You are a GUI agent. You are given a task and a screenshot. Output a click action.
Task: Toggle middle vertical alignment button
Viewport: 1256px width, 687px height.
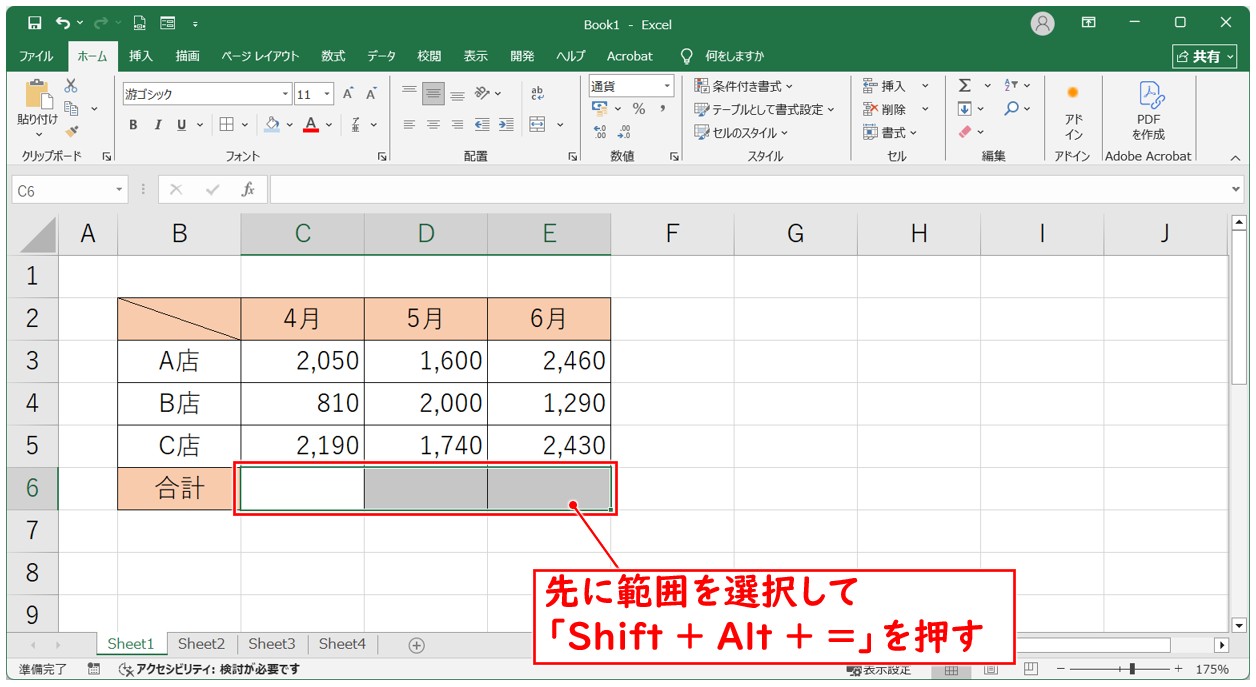(x=433, y=94)
